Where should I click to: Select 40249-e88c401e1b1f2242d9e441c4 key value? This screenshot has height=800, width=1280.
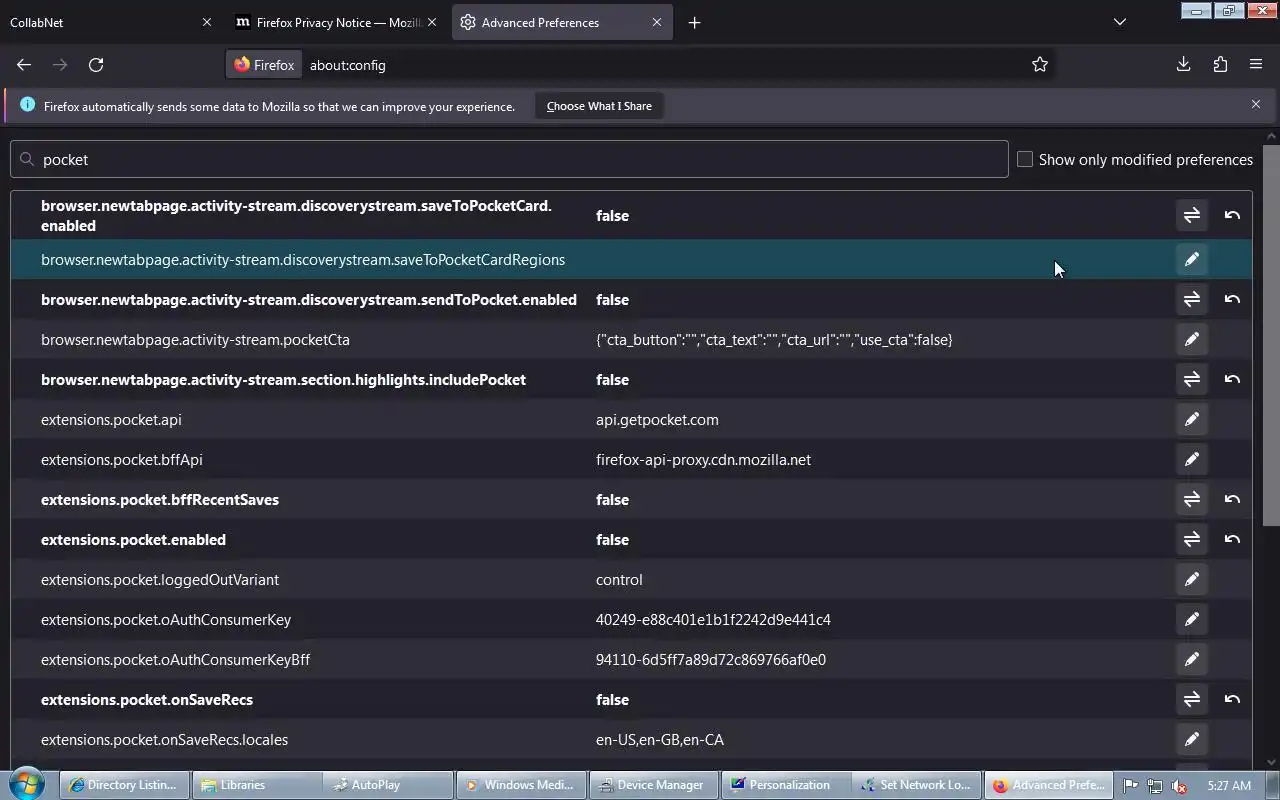(x=713, y=620)
